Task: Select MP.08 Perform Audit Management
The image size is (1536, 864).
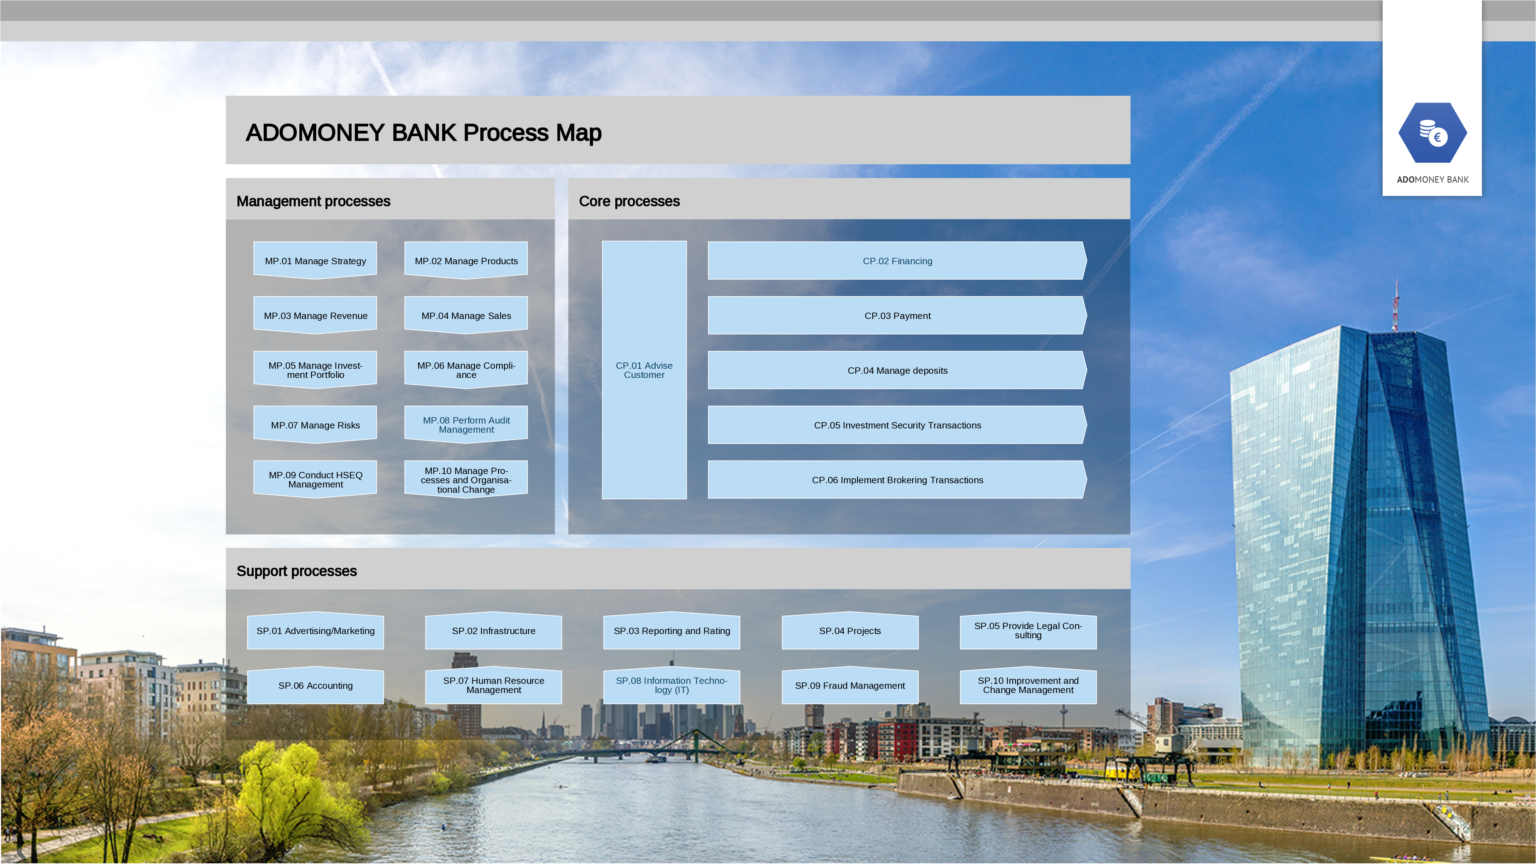Action: 465,422
